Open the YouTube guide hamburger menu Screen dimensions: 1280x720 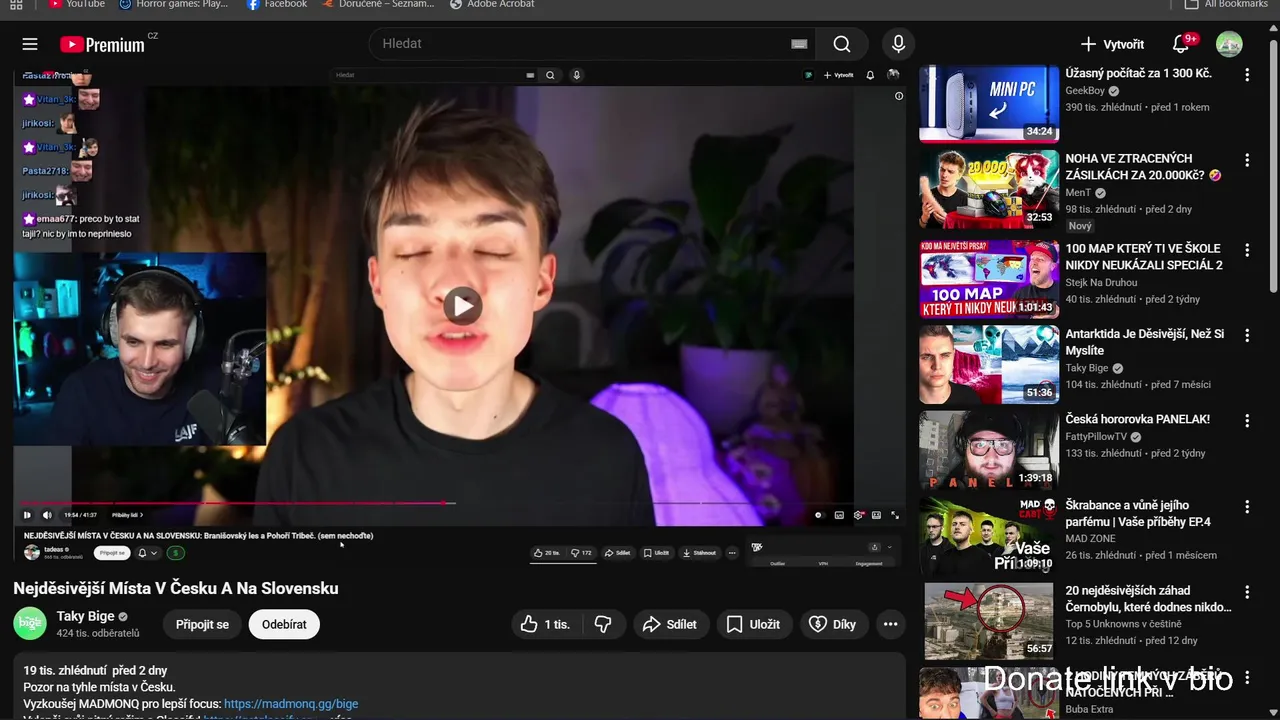(30, 44)
